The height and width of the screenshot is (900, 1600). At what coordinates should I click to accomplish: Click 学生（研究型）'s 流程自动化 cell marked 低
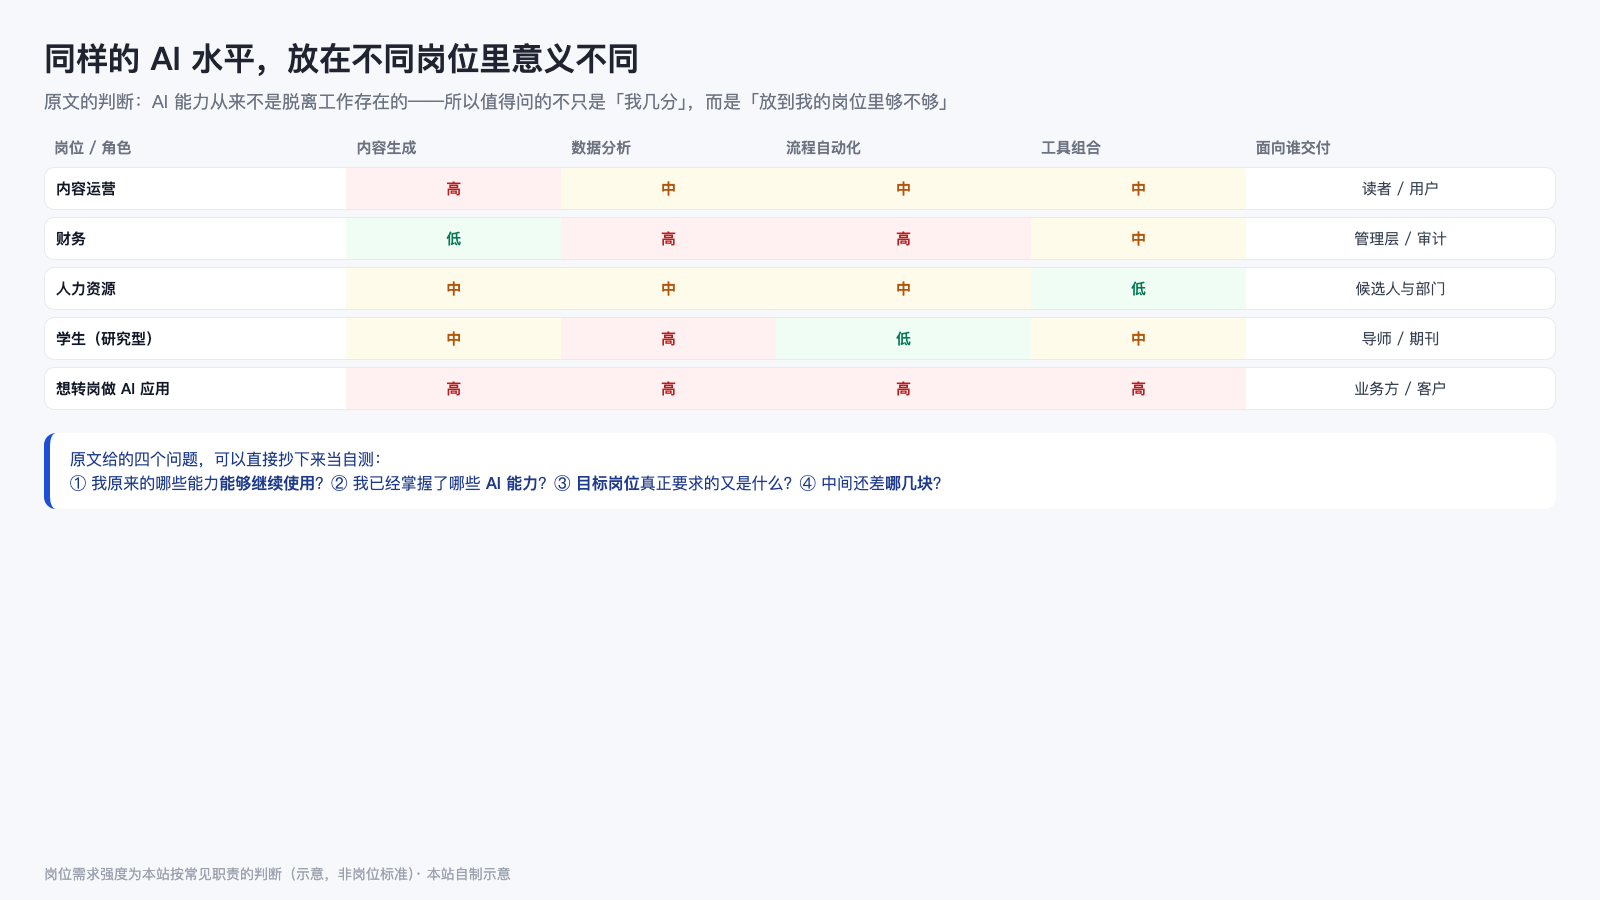904,339
